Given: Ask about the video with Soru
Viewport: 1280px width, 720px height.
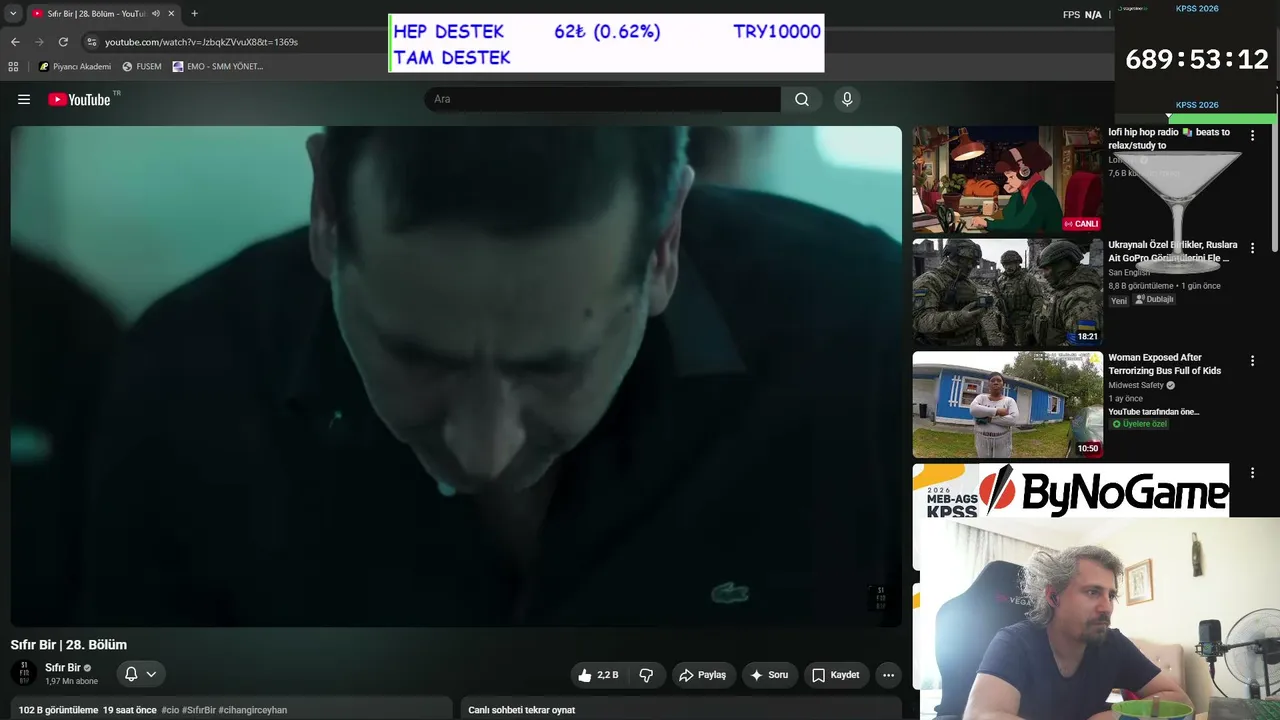Looking at the screenshot, I should click(x=770, y=675).
